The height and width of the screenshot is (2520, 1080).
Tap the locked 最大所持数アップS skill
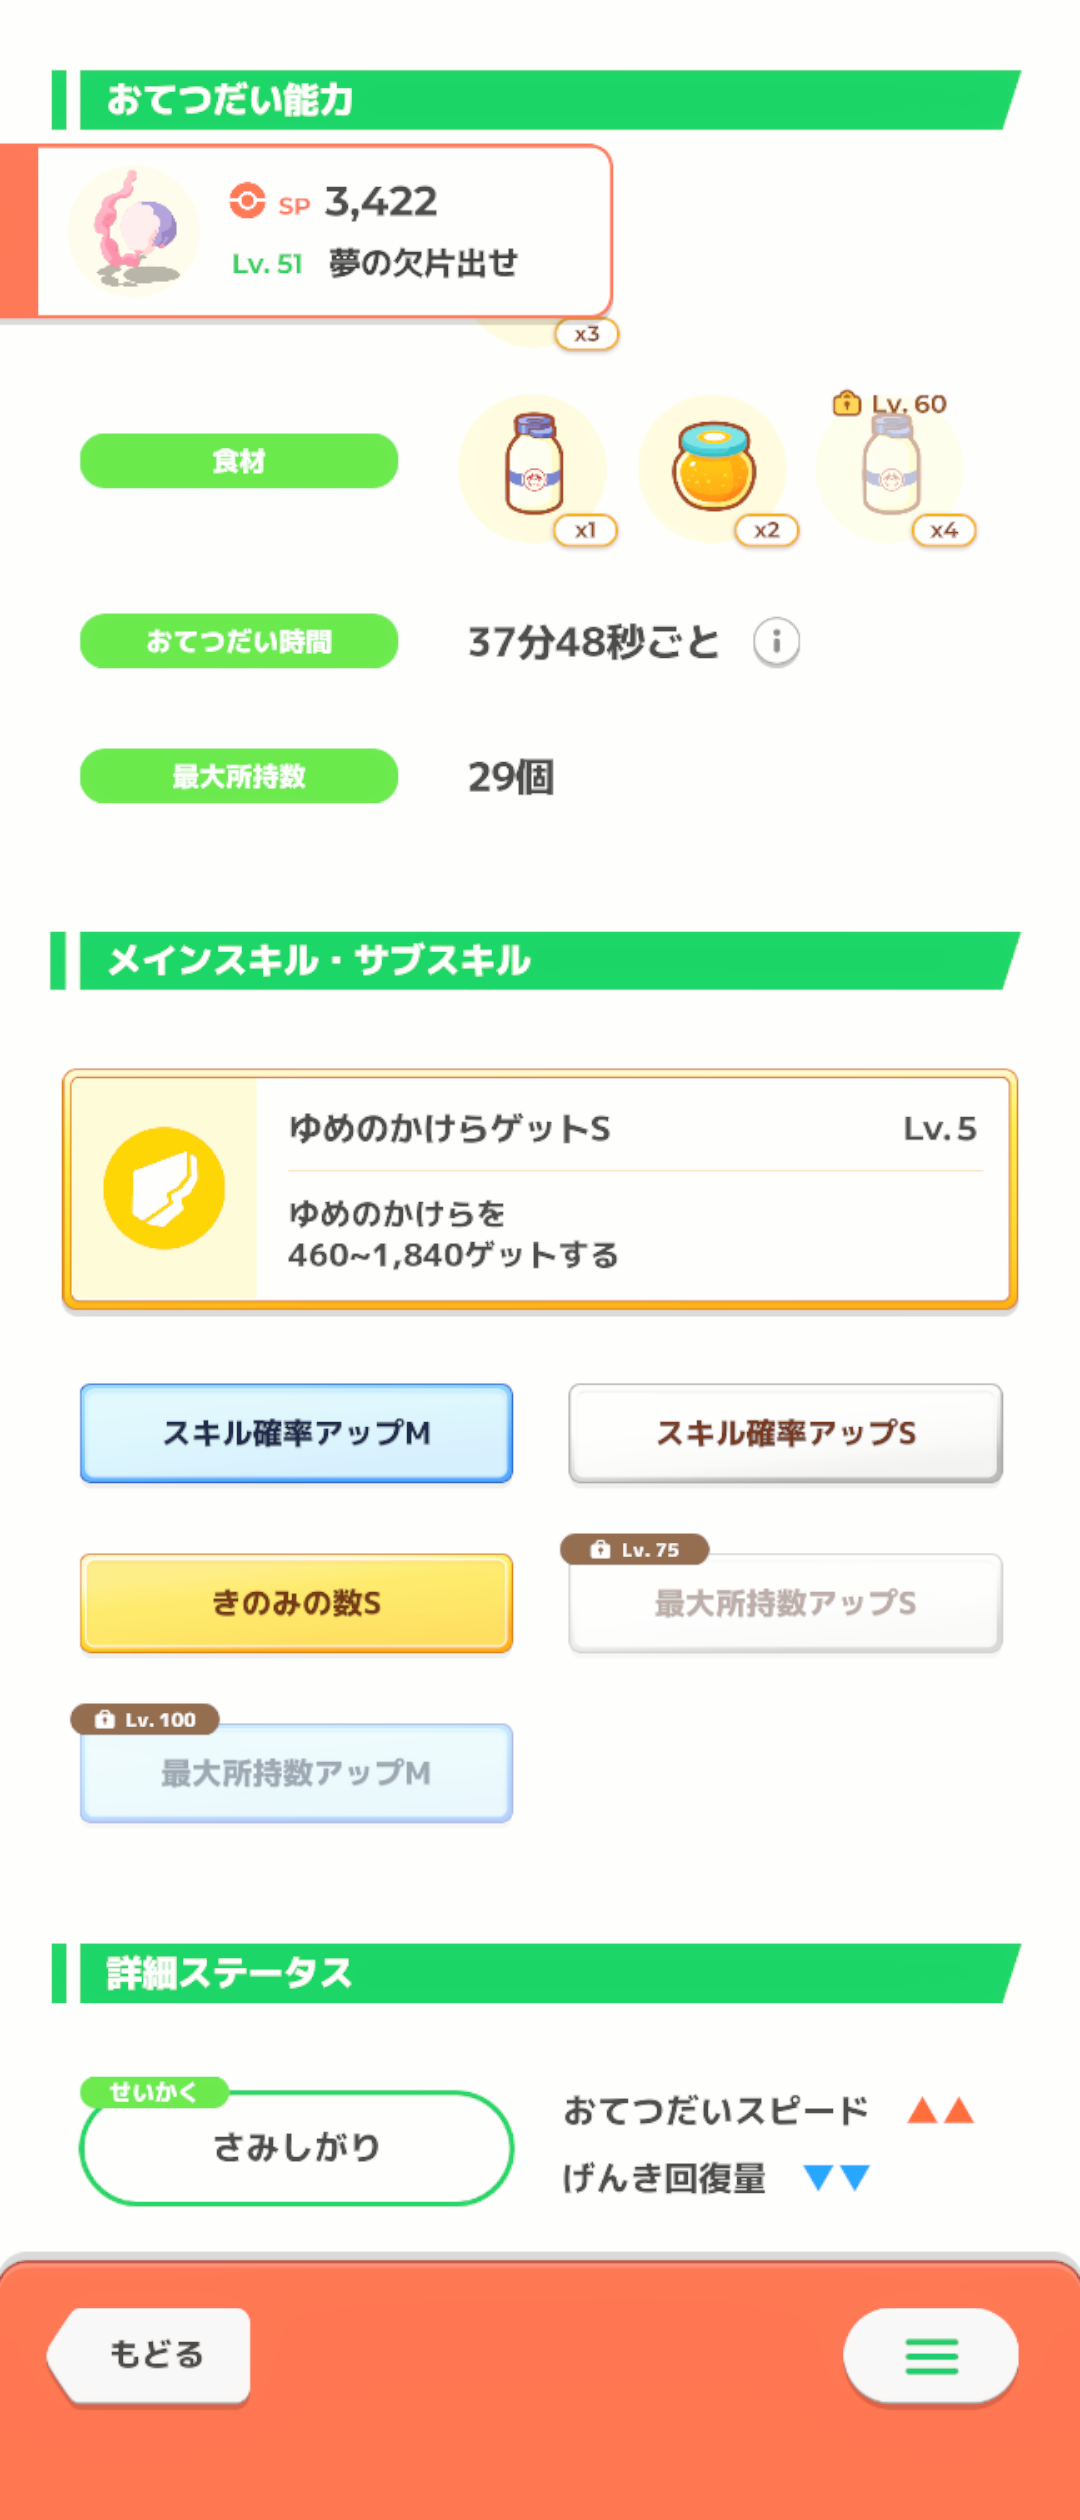[x=785, y=1603]
